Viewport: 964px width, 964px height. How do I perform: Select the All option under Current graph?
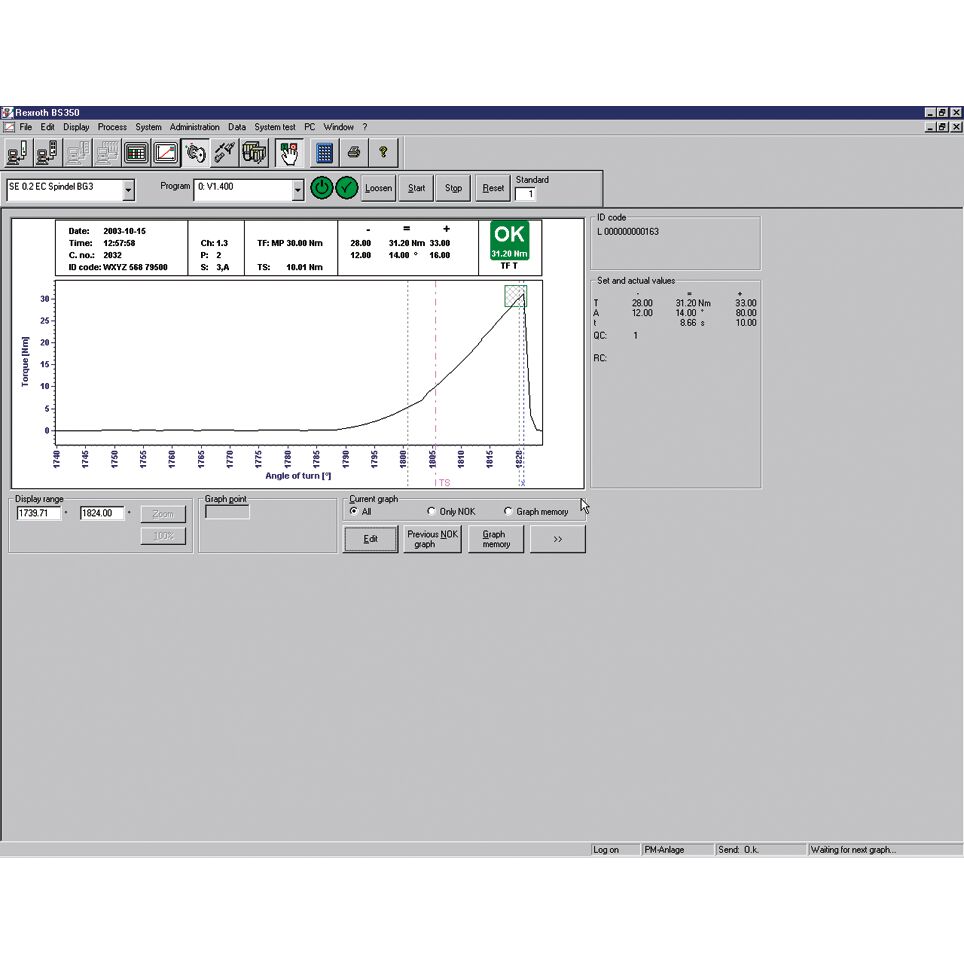point(355,511)
